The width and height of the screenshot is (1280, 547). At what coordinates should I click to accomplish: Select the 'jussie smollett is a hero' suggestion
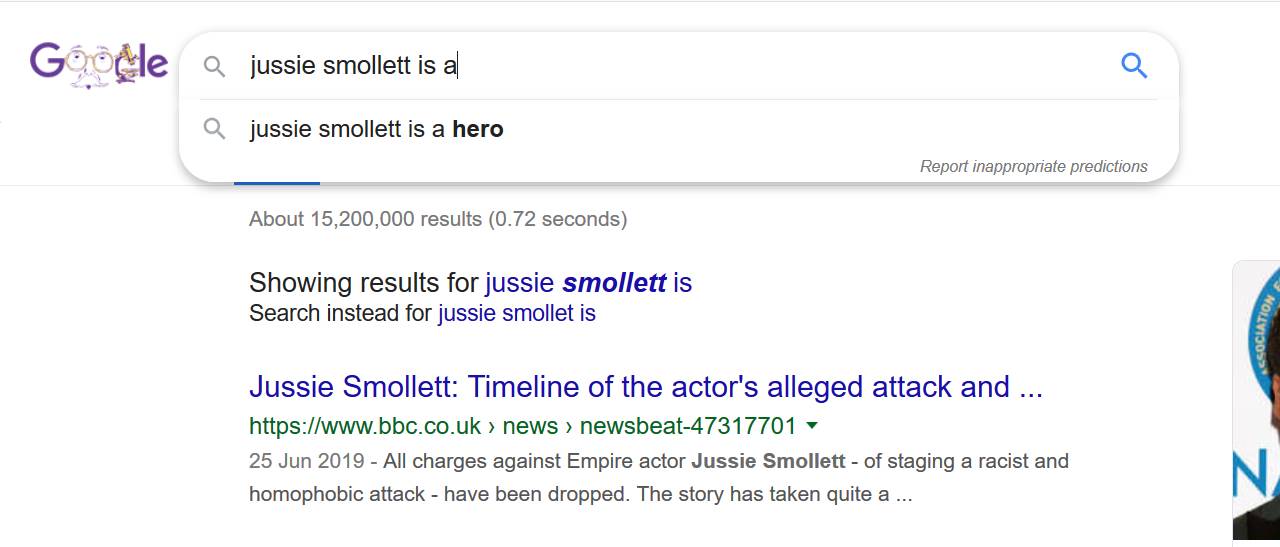pos(678,129)
